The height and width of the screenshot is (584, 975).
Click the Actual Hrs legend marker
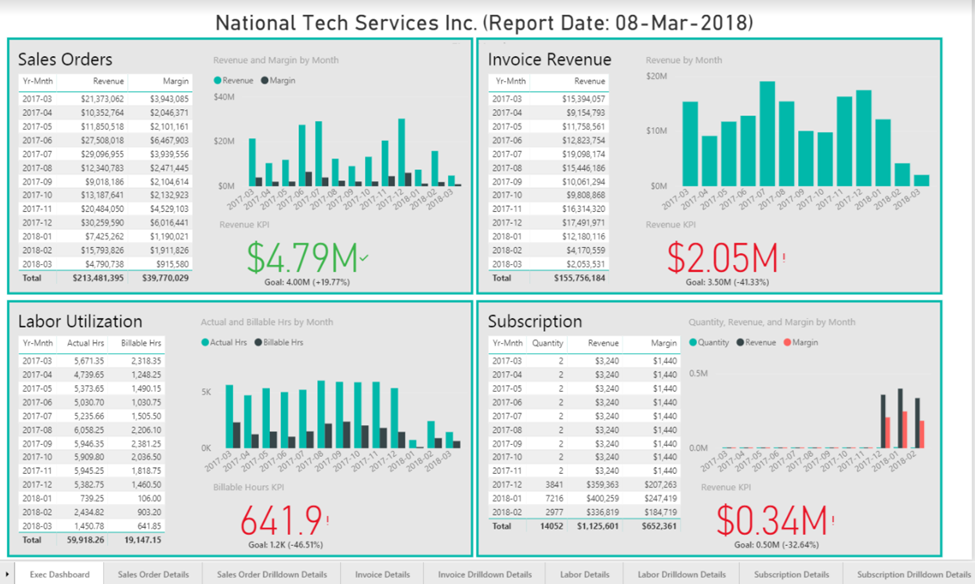[205, 342]
